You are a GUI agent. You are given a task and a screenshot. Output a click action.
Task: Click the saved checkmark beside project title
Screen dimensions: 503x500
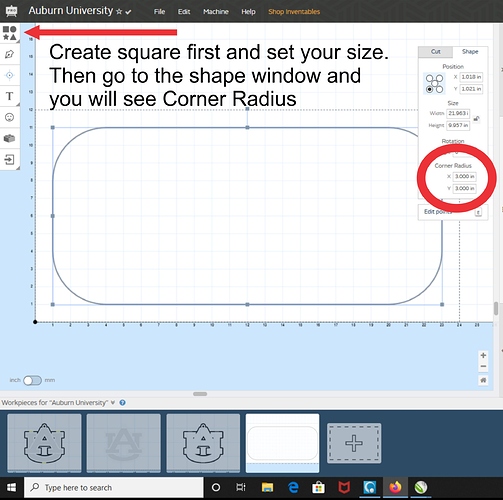[128, 12]
